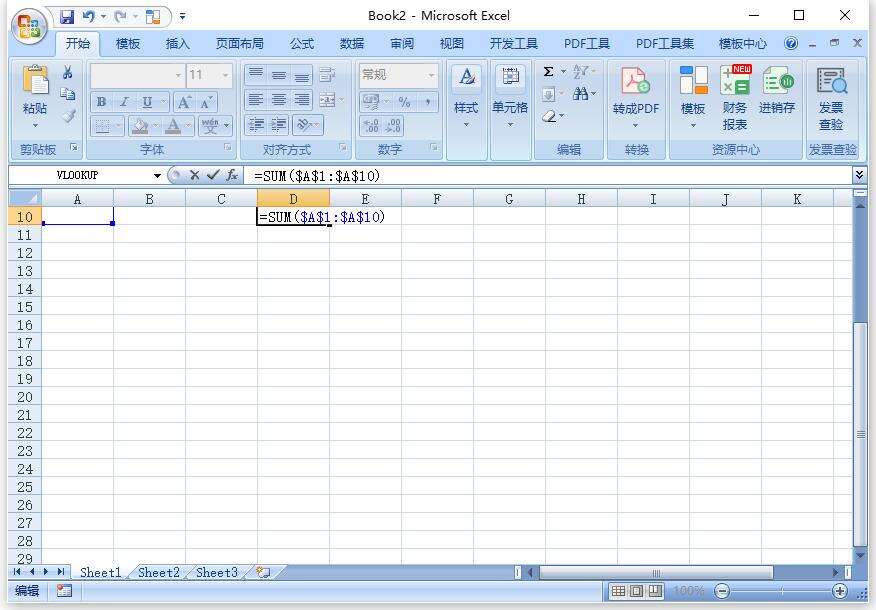Image resolution: width=876 pixels, height=610 pixels.
Task: Select the Format Painter brush
Action: point(68,116)
